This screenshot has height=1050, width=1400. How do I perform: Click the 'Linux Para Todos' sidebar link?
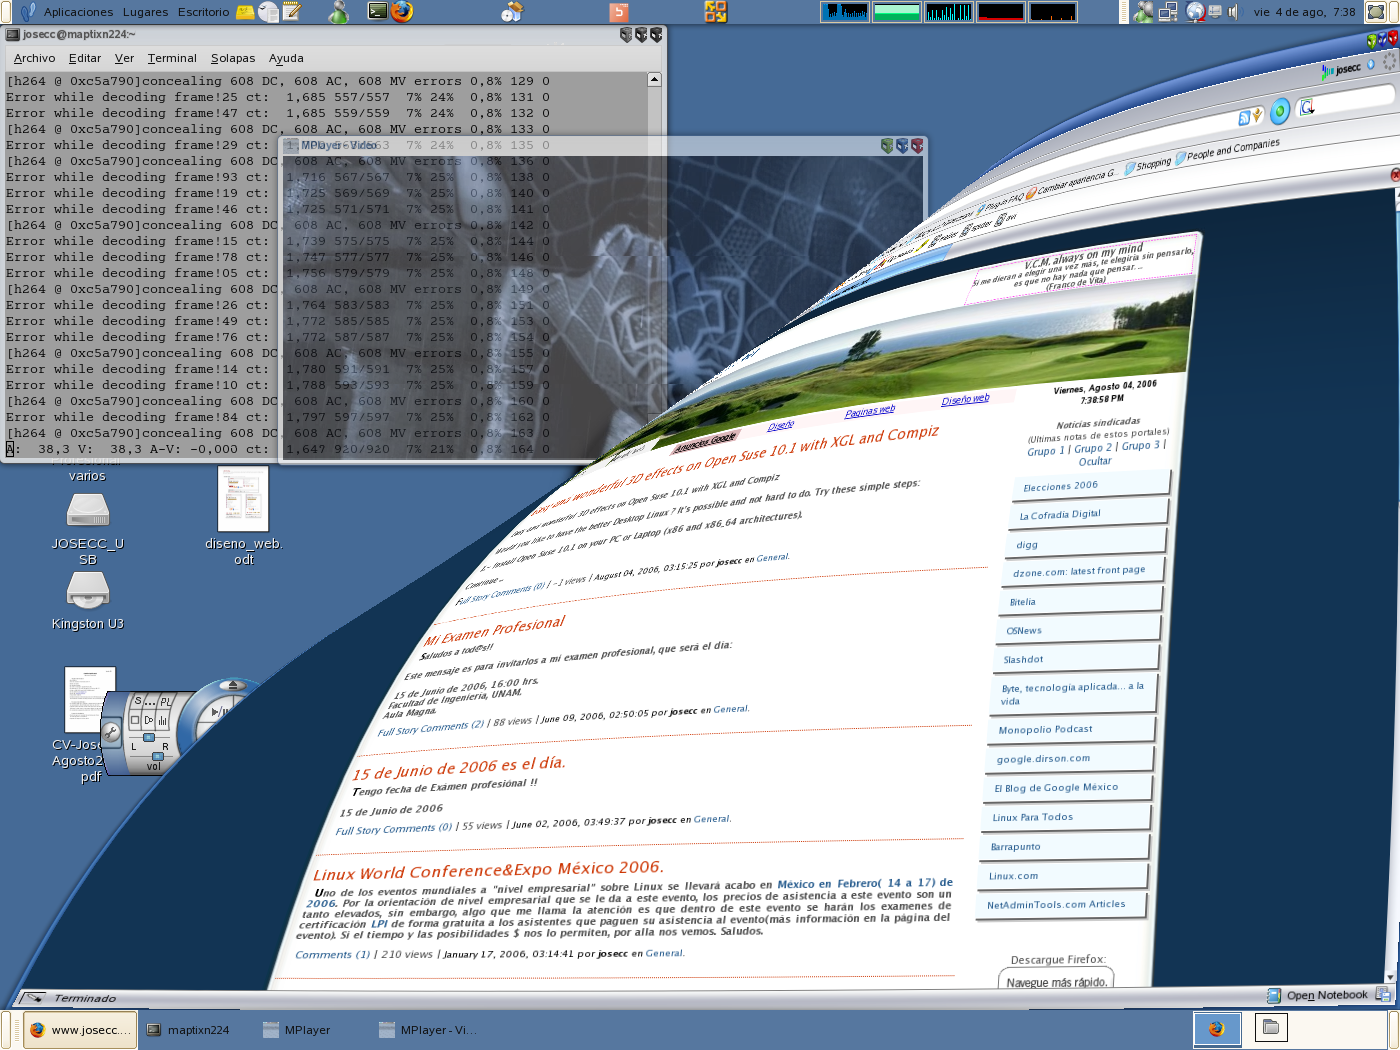click(x=1032, y=817)
